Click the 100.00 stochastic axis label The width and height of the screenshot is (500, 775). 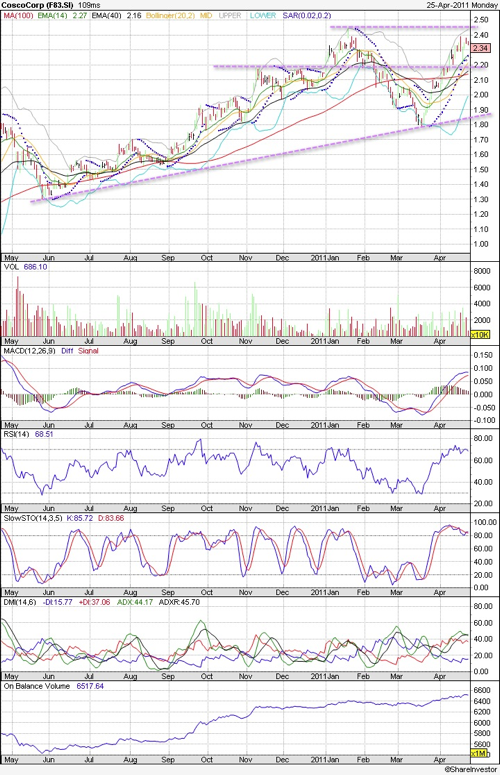point(485,522)
